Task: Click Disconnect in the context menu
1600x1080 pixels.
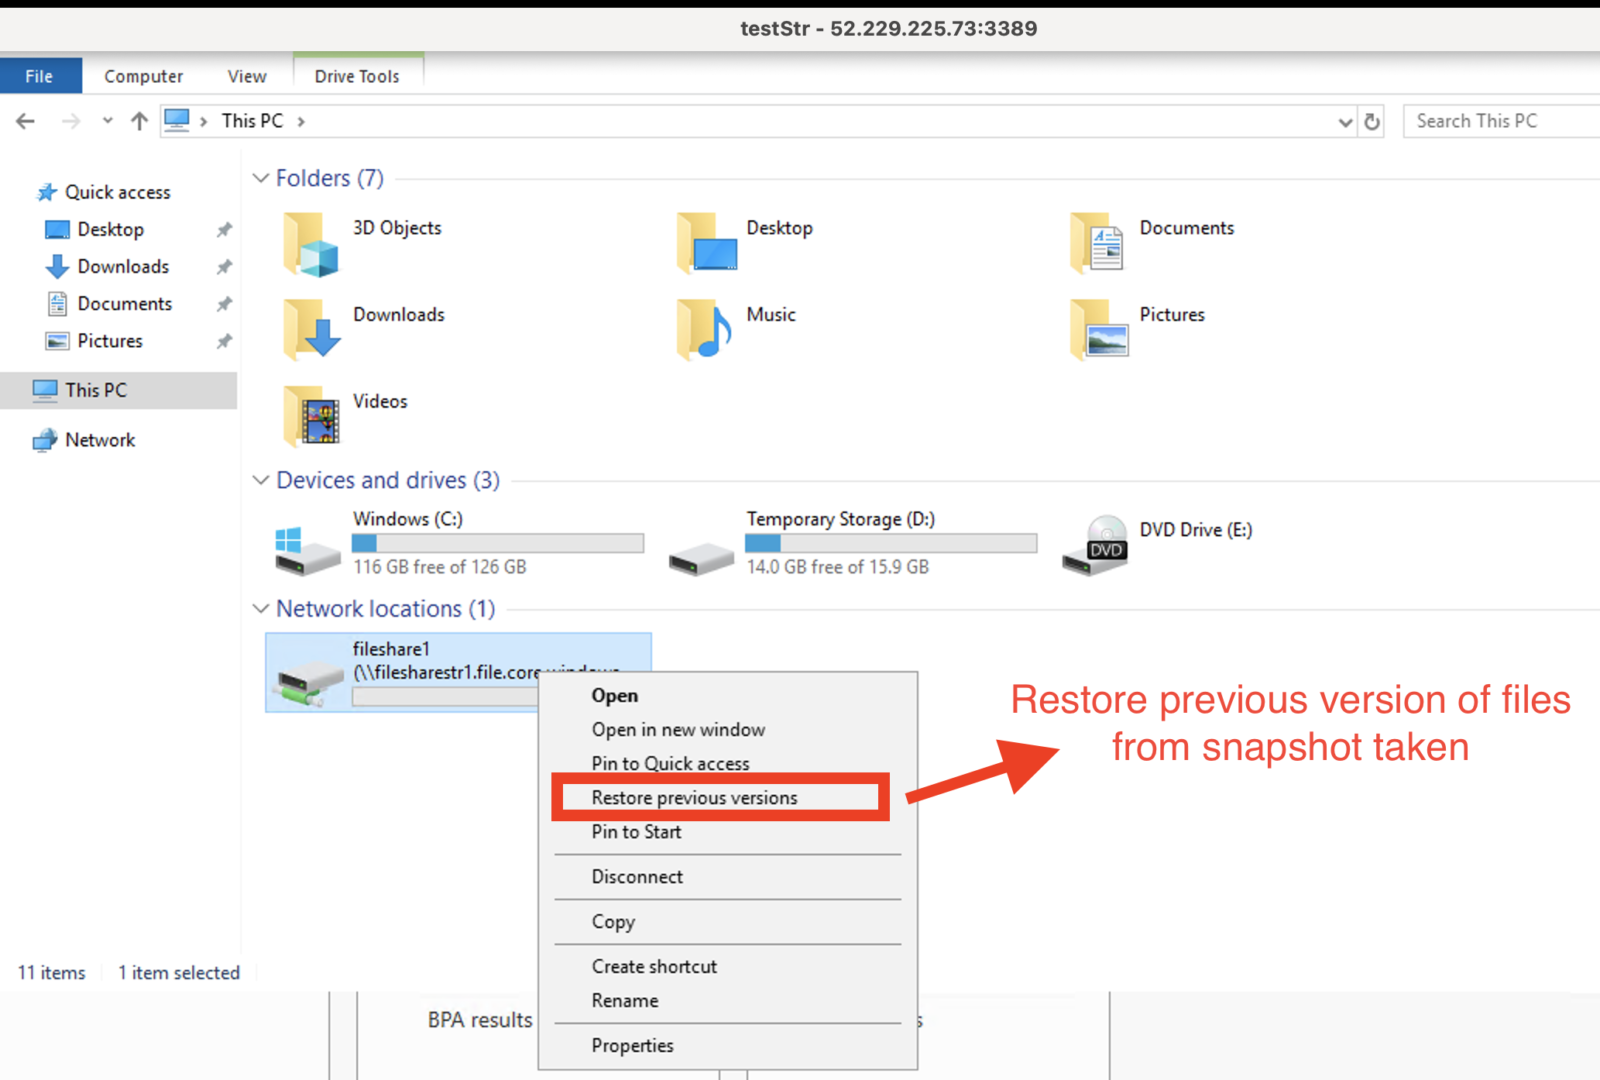Action: coord(637,877)
